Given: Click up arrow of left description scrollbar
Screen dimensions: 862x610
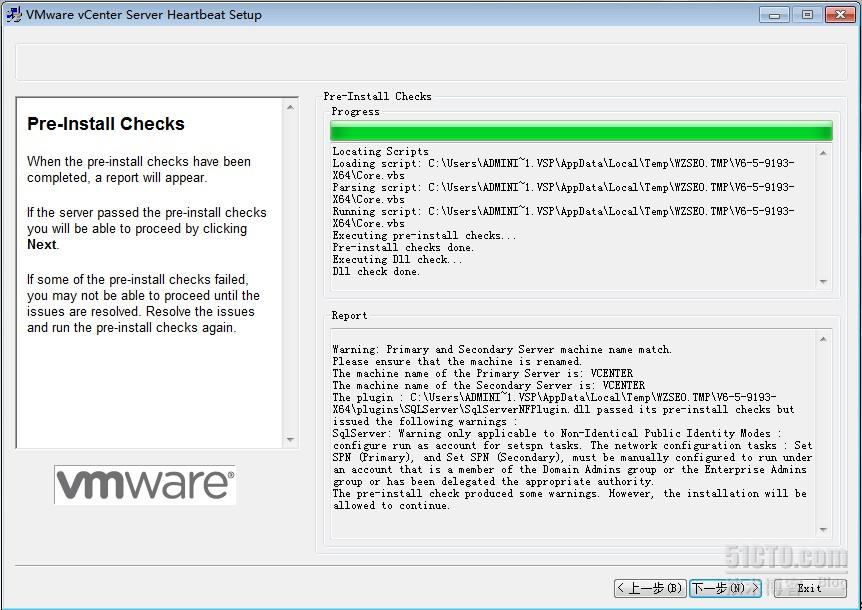Looking at the screenshot, I should coord(290,107).
